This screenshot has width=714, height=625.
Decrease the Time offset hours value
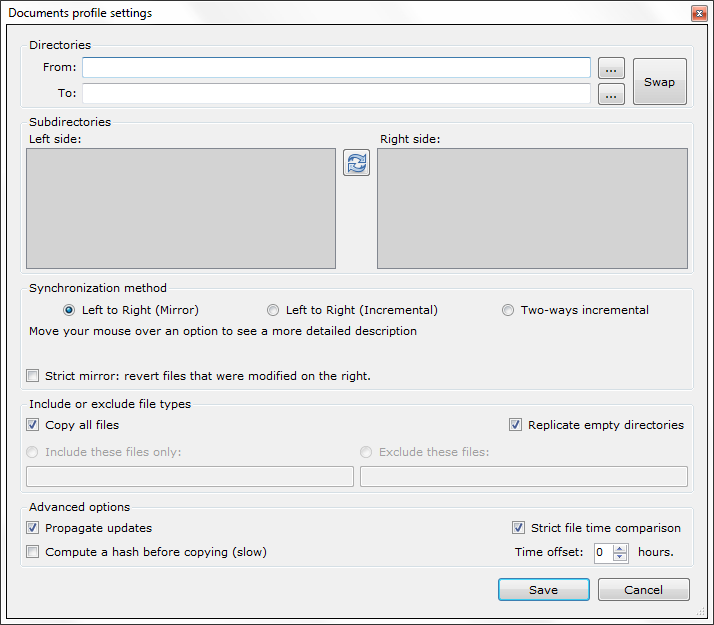(x=620, y=557)
